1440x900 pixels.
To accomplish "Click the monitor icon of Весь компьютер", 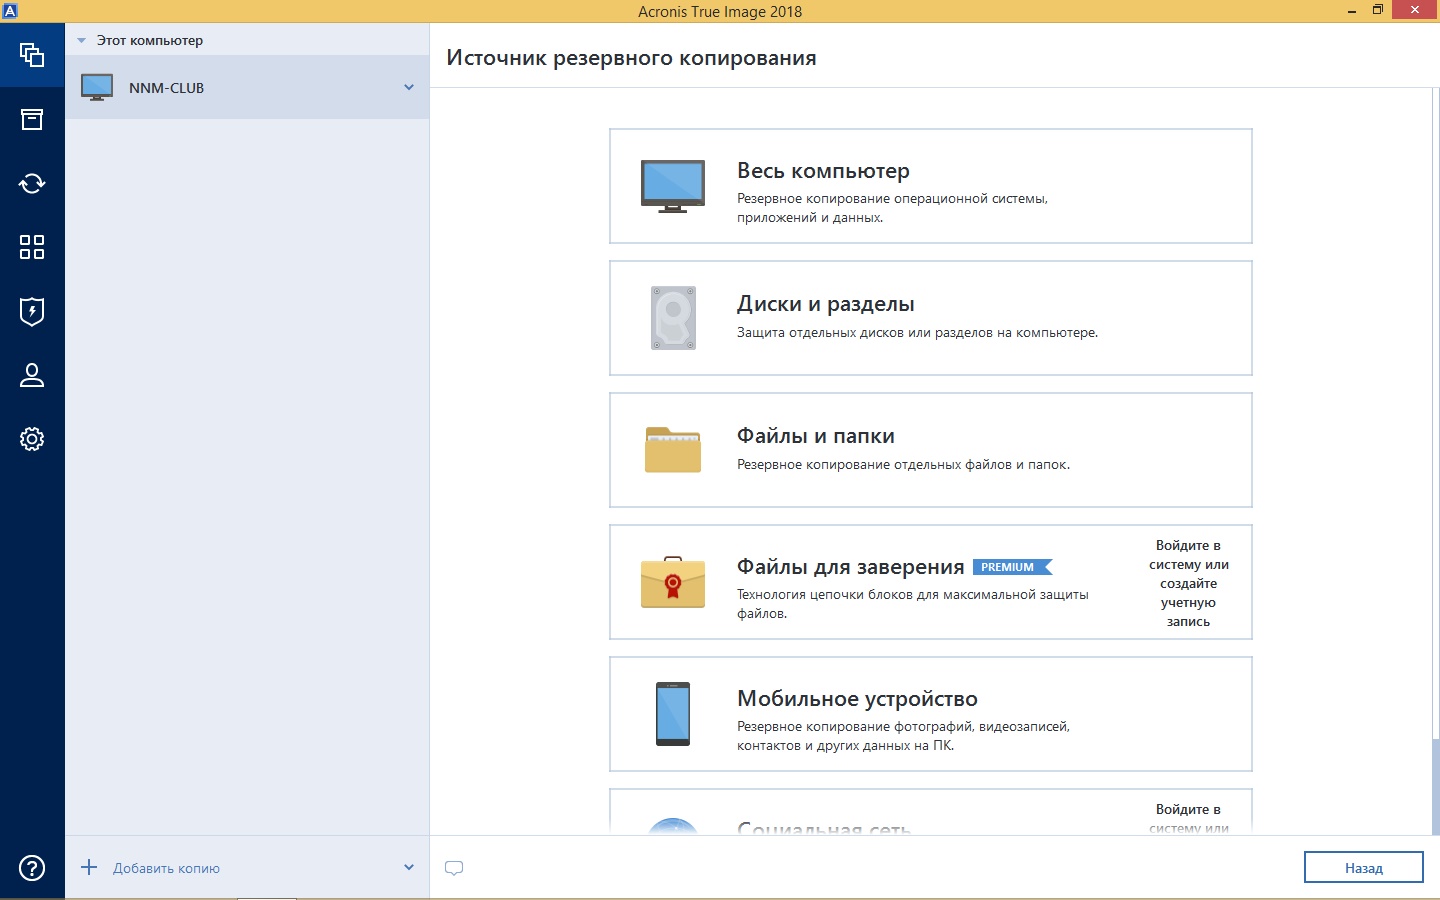I will 673,186.
